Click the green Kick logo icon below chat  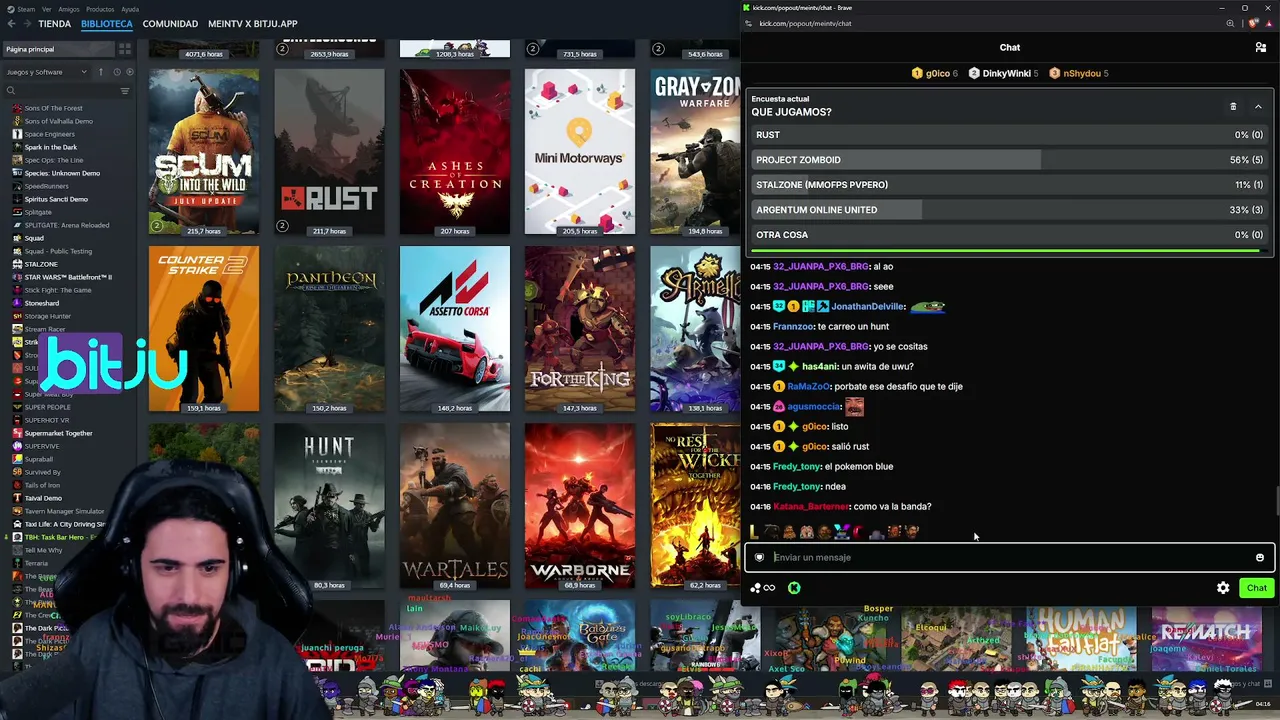(x=794, y=588)
